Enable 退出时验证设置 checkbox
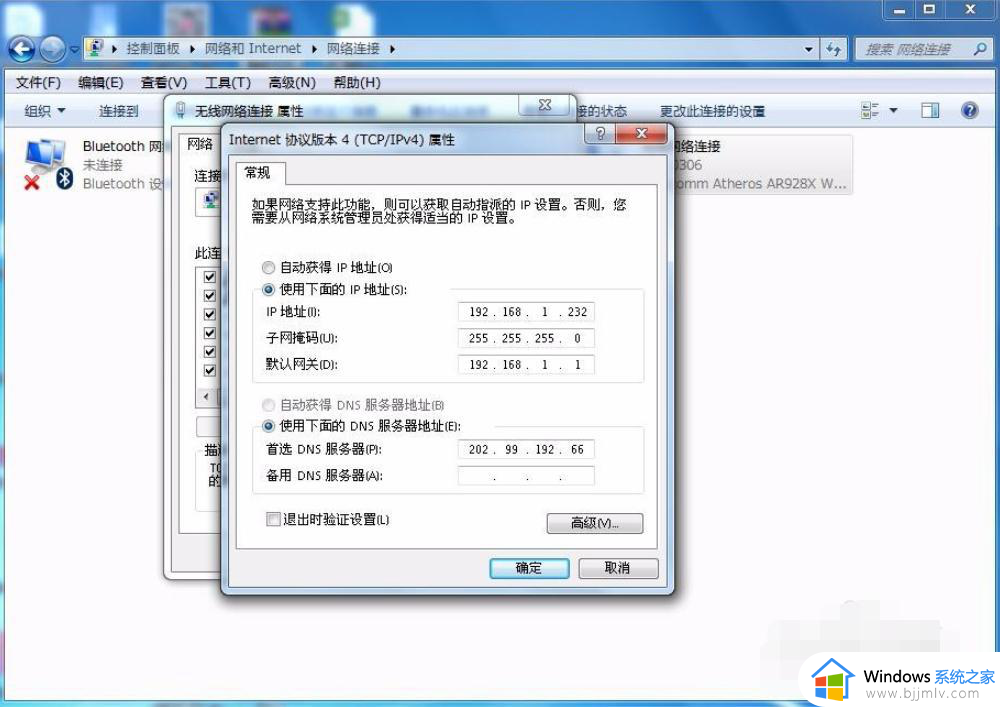This screenshot has height=707, width=1000. coord(273,520)
